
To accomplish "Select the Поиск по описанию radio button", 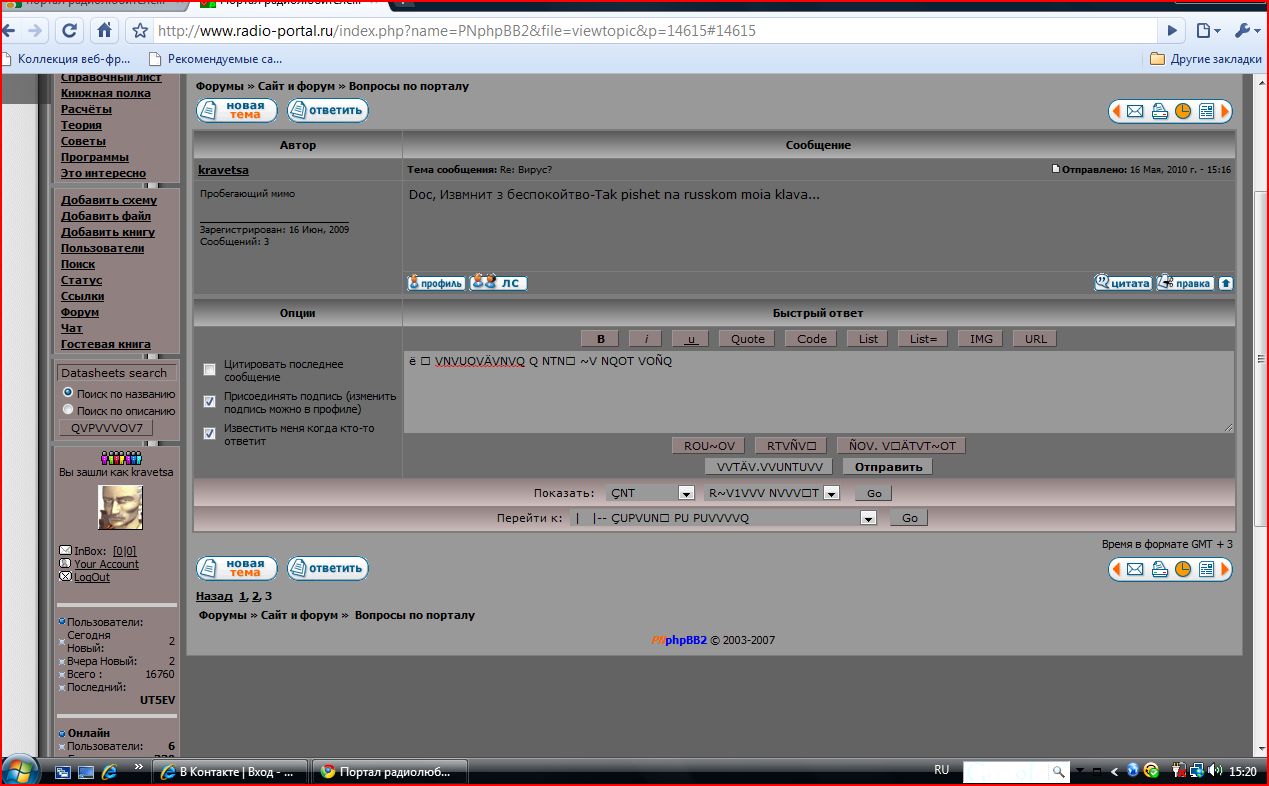I will (x=68, y=410).
